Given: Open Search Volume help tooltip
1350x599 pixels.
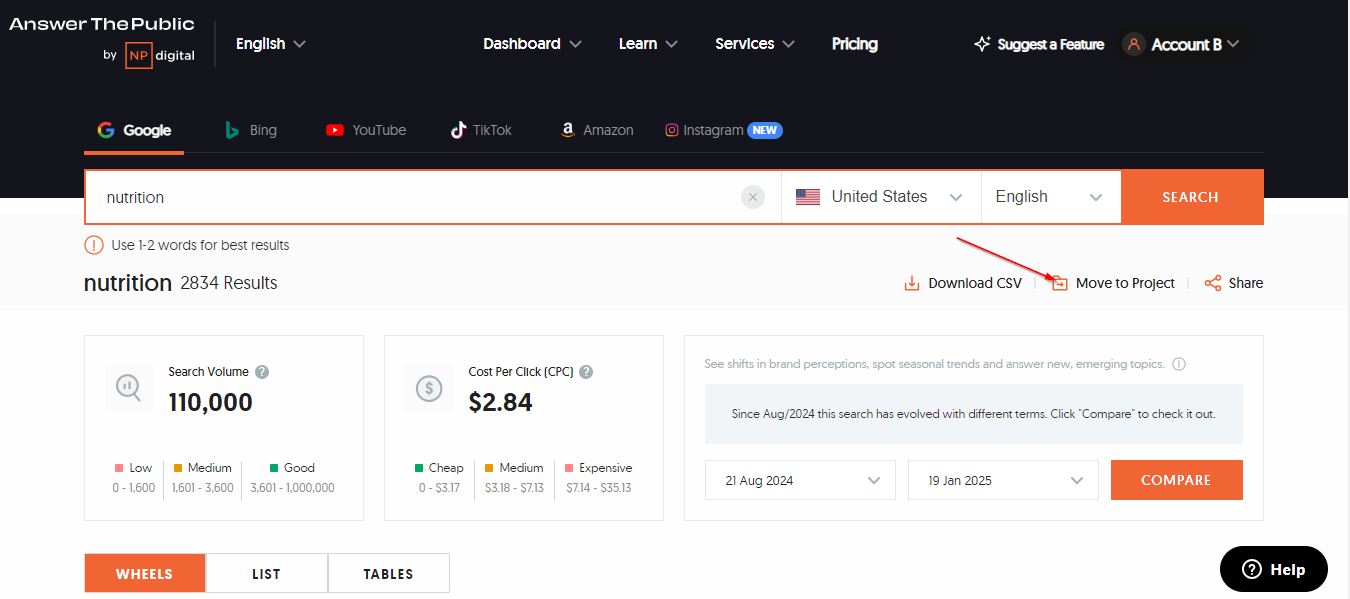Looking at the screenshot, I should click(262, 372).
